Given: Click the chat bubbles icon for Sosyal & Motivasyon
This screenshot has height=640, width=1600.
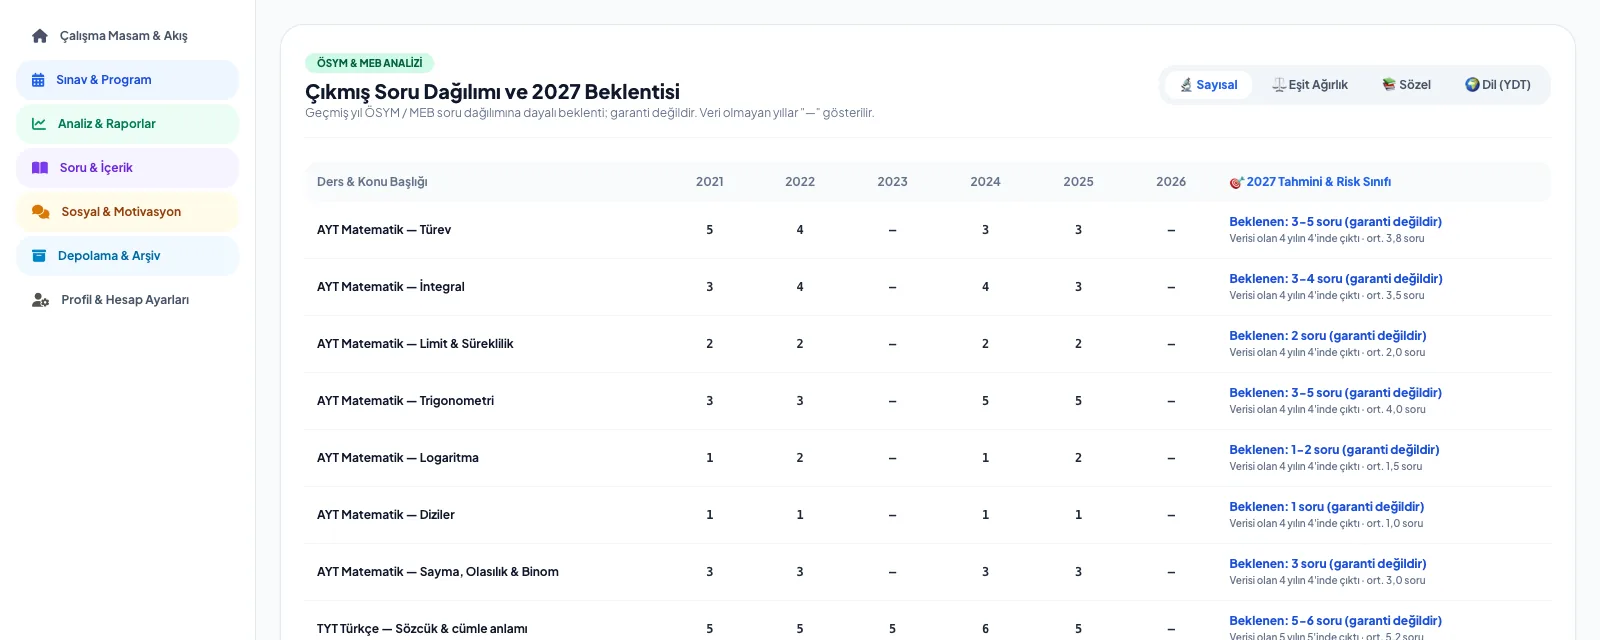Looking at the screenshot, I should coord(41,212).
